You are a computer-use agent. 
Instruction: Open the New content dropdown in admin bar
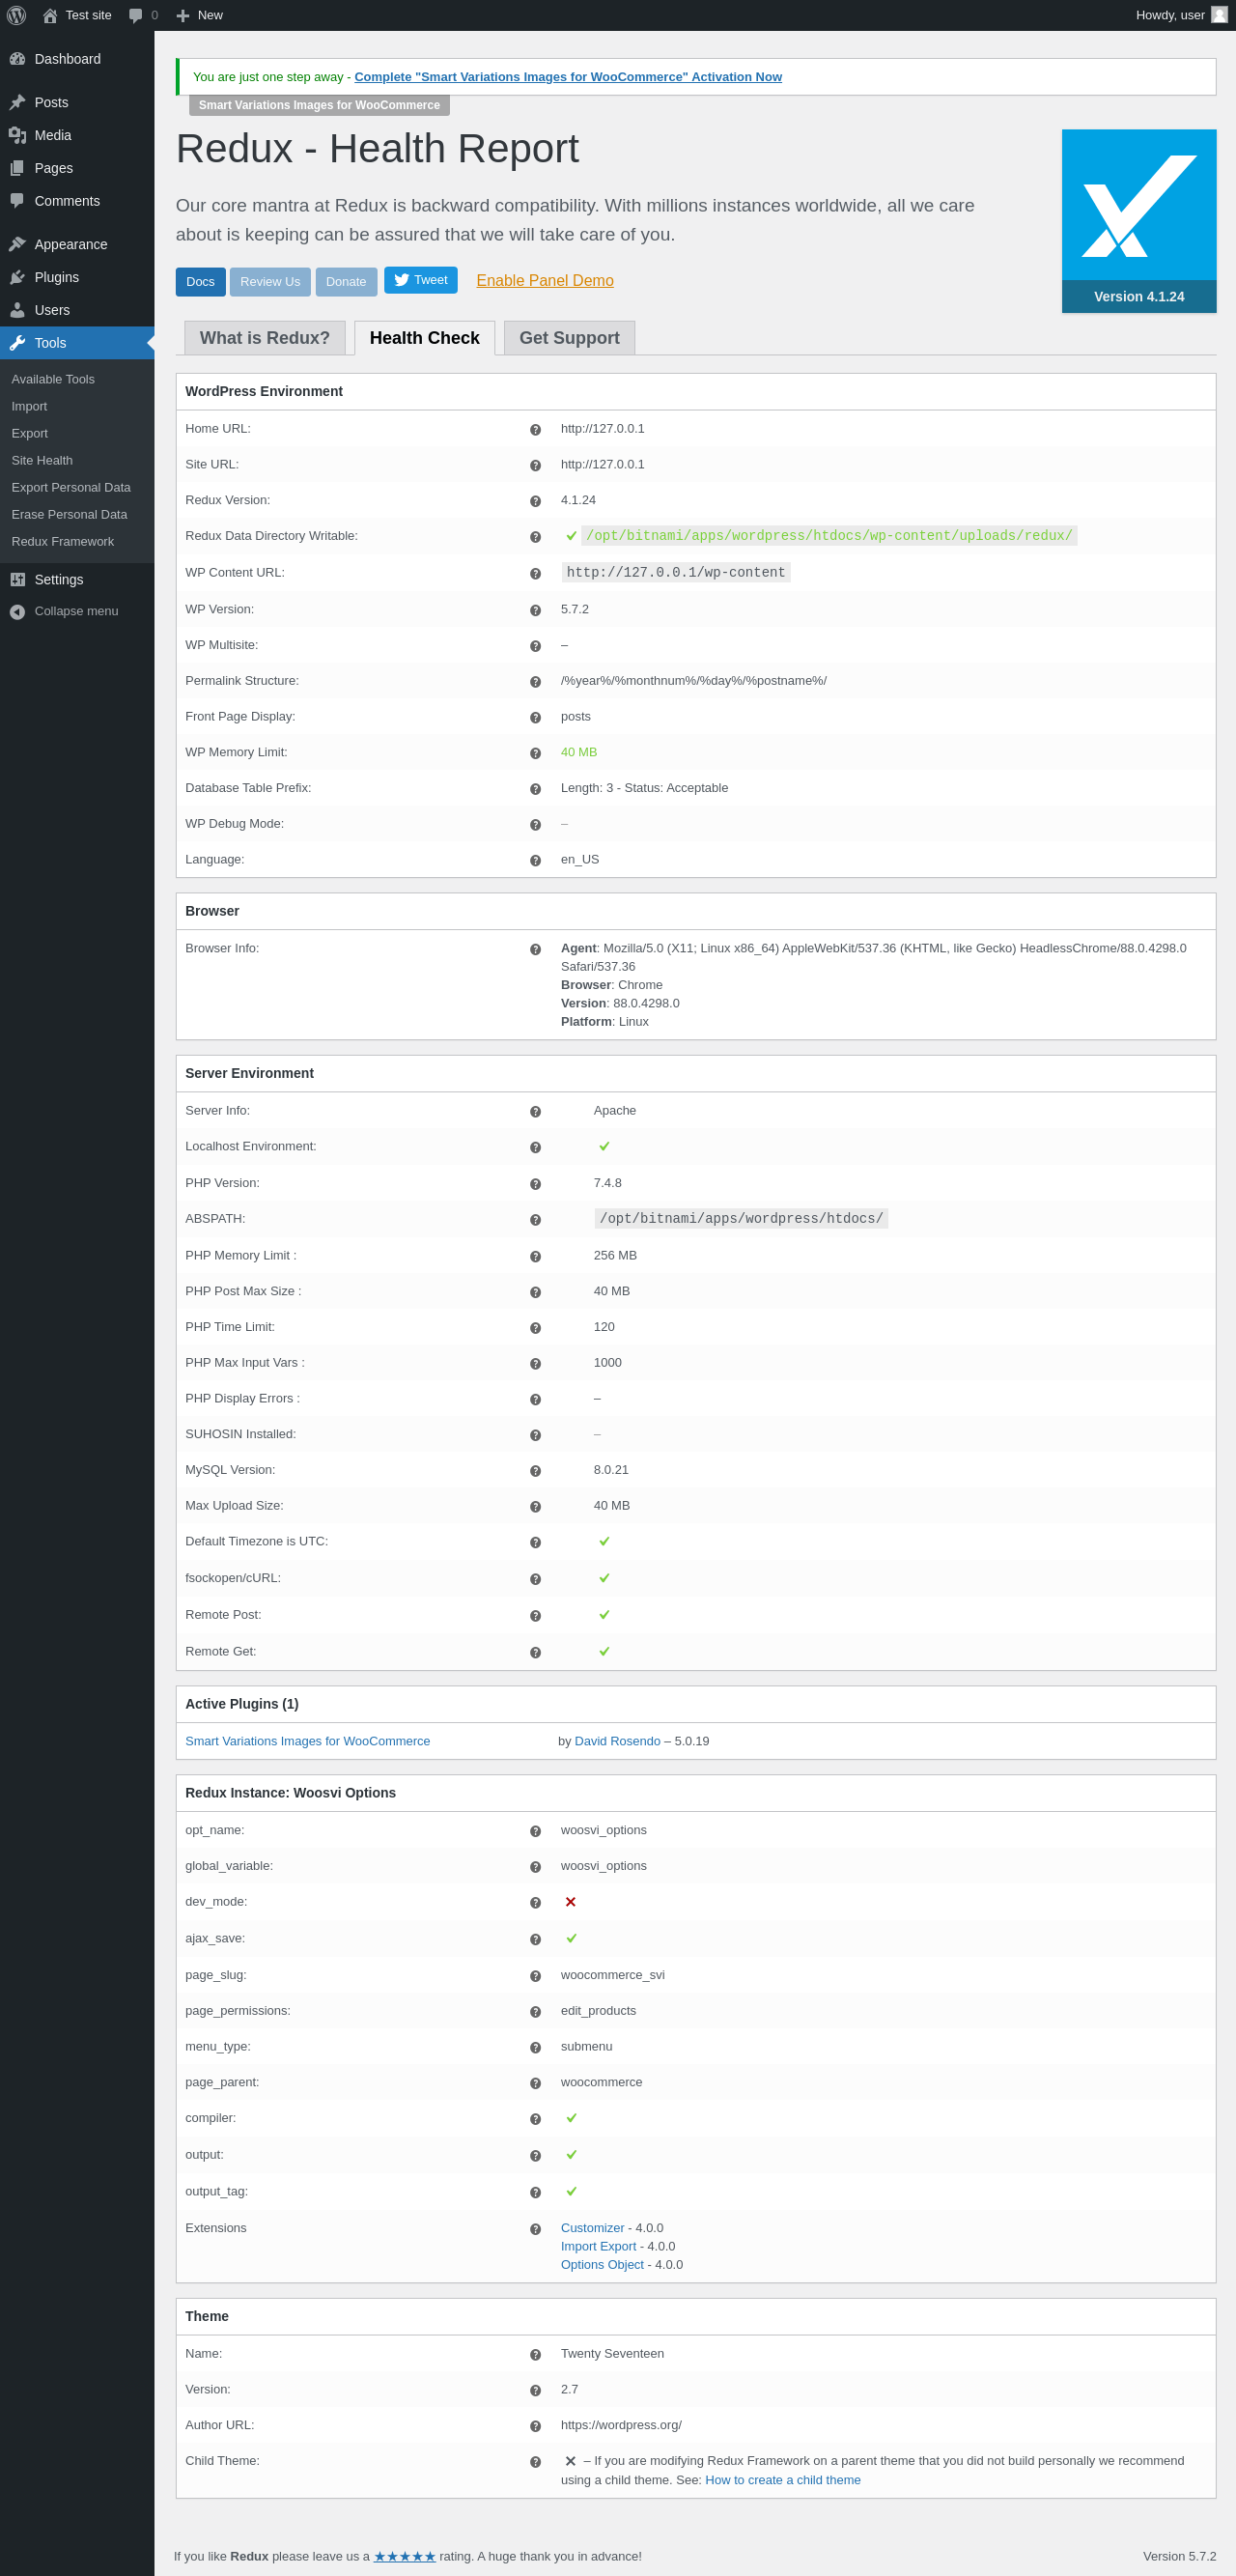point(199,15)
